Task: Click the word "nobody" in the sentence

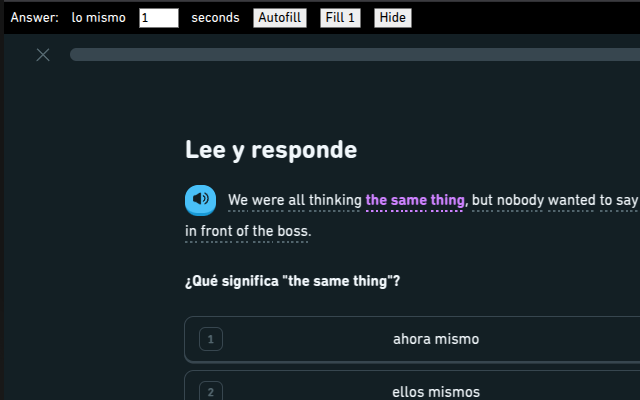Action: [x=521, y=201]
